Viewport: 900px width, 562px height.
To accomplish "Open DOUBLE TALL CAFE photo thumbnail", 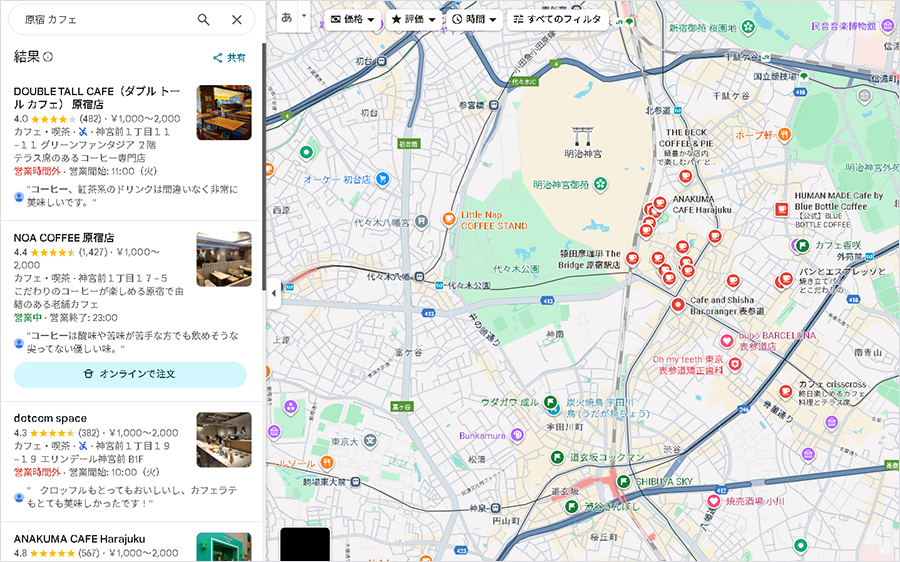I will (x=224, y=112).
